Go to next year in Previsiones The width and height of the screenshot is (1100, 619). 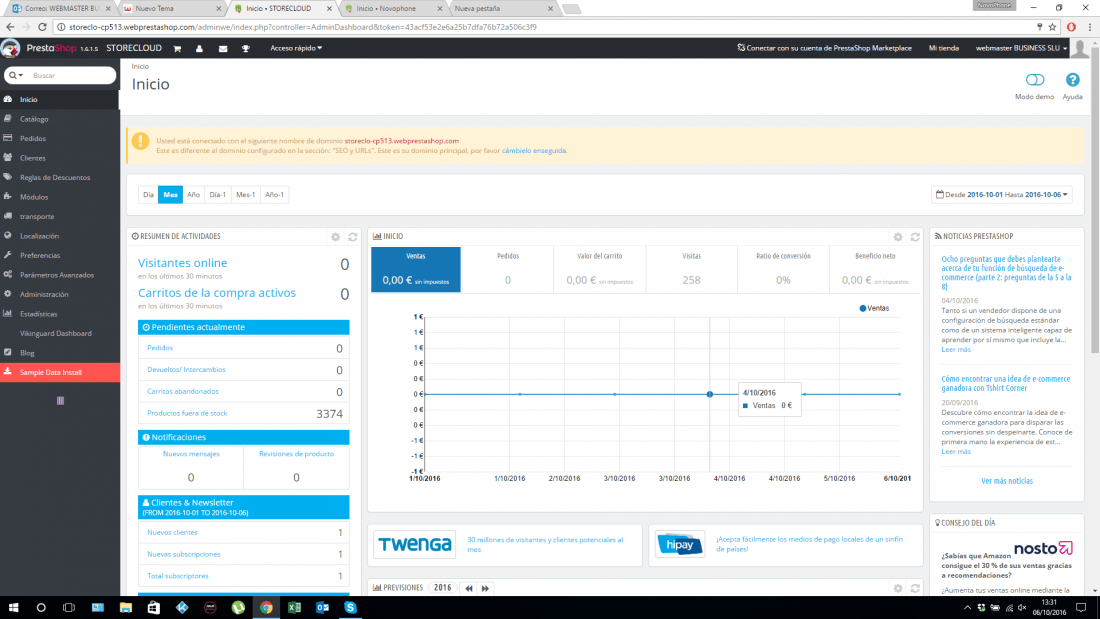tap(485, 588)
